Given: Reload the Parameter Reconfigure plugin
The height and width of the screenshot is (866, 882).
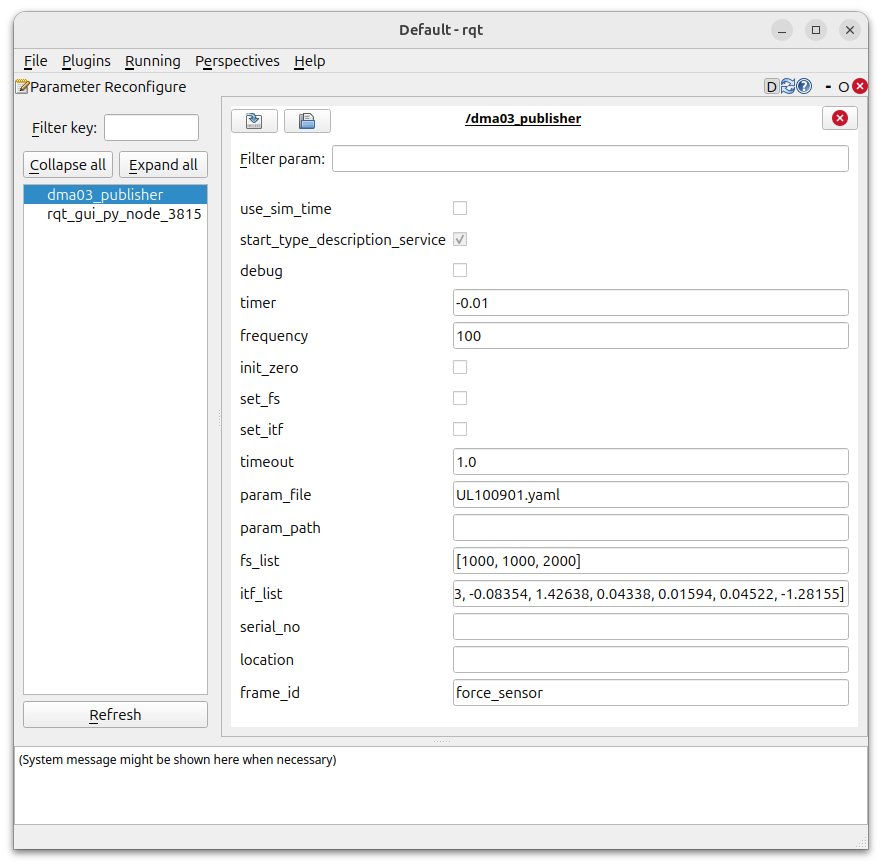Looking at the screenshot, I should (x=786, y=86).
